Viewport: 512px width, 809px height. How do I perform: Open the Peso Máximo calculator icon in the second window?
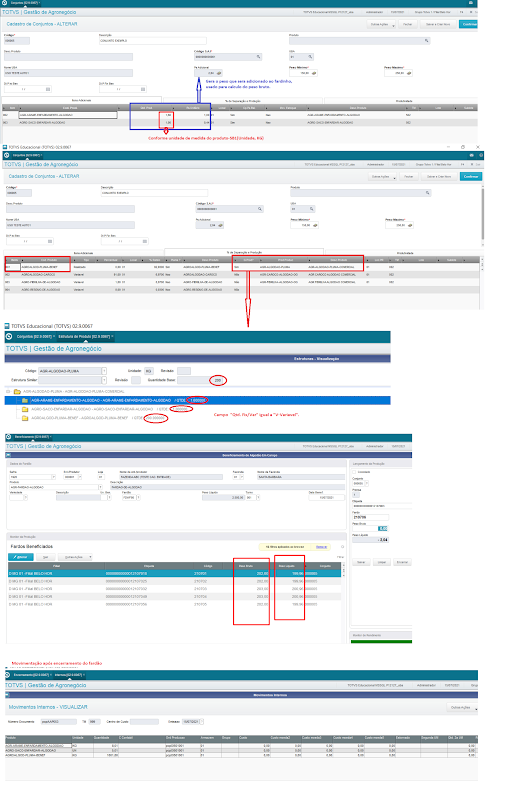coord(409,225)
